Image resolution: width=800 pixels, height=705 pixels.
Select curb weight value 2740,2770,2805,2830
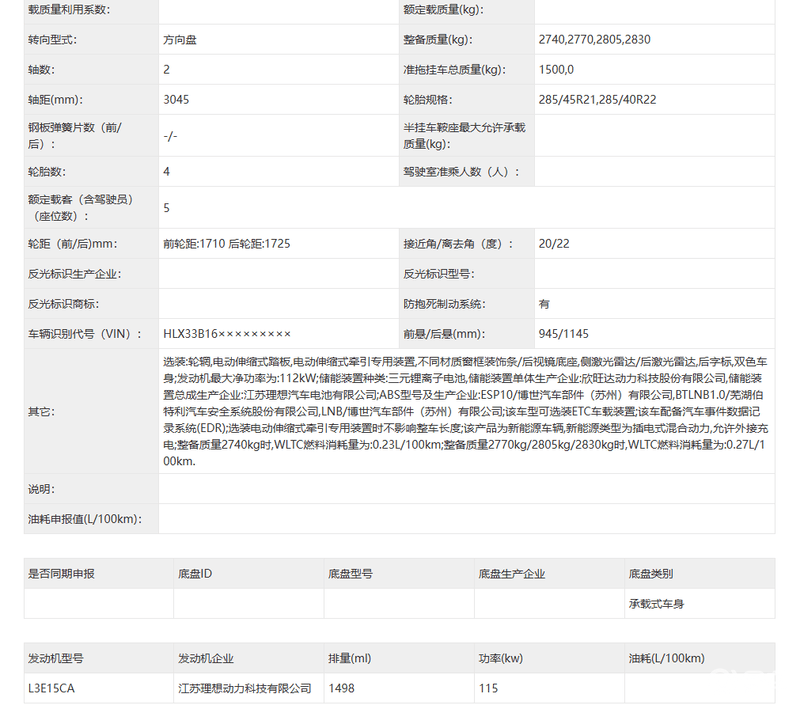click(x=594, y=40)
